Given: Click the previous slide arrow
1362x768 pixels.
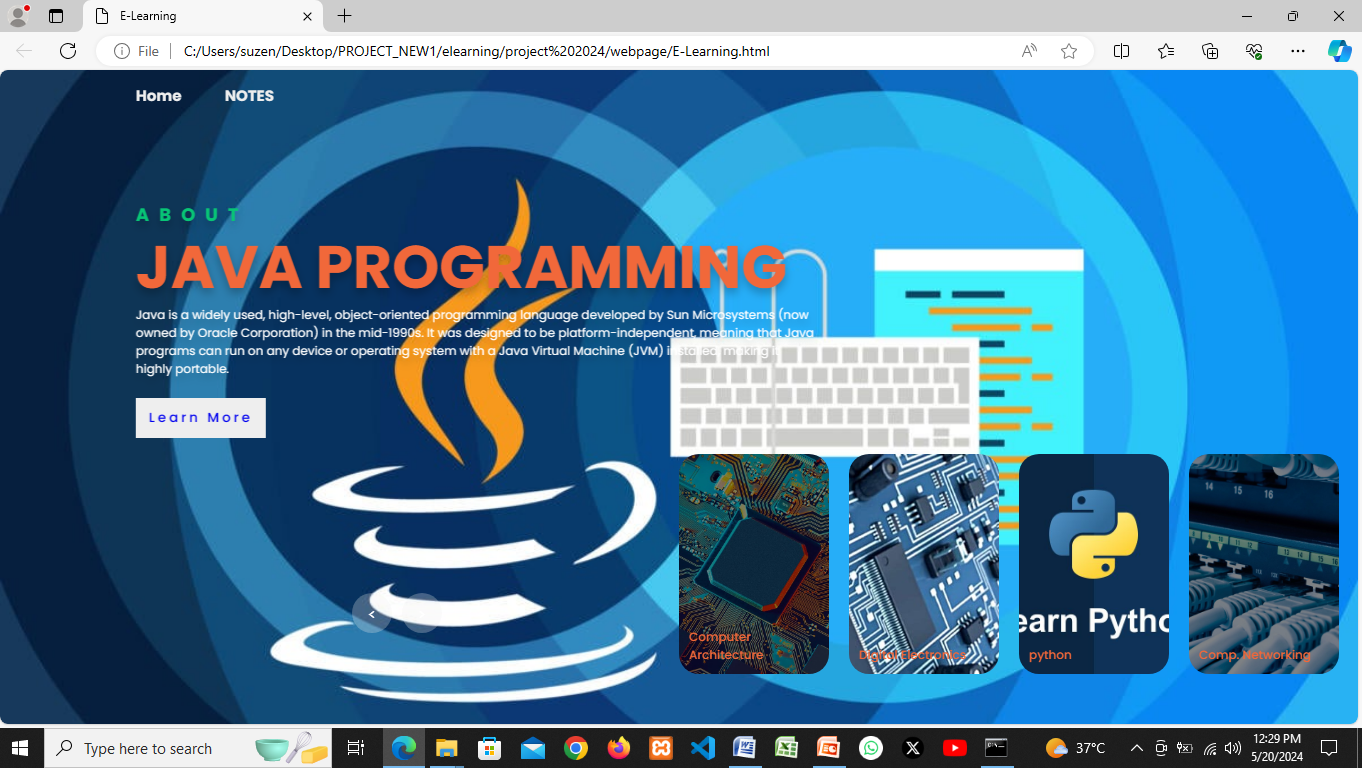Looking at the screenshot, I should [371, 613].
